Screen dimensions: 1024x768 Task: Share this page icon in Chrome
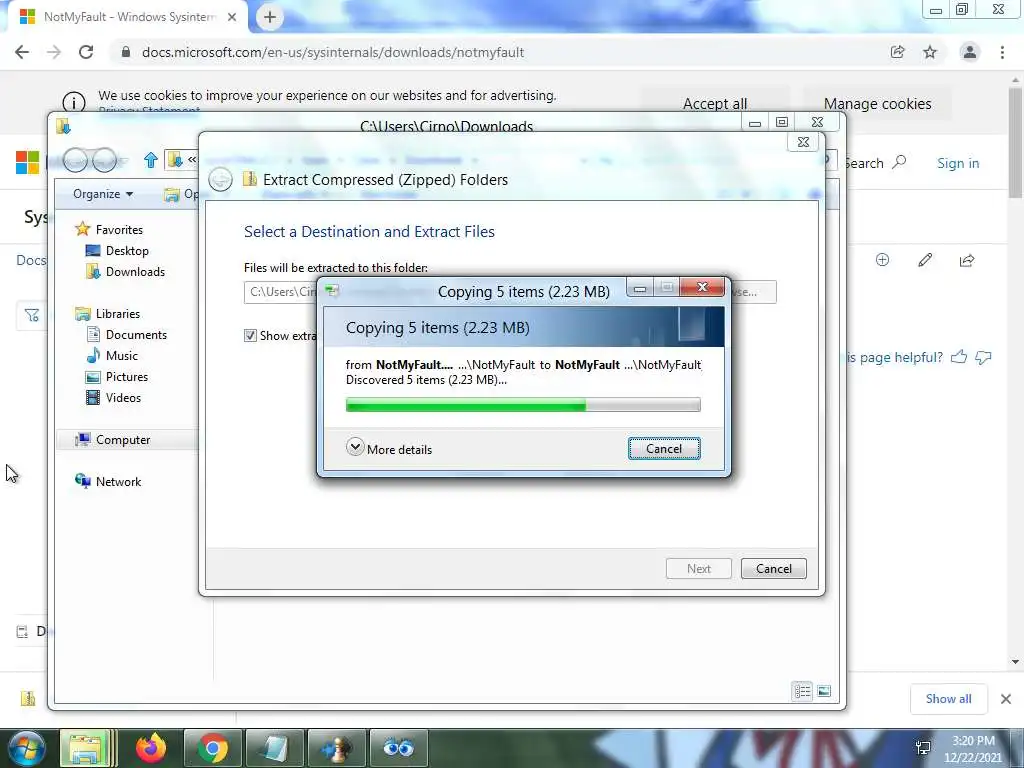click(898, 52)
